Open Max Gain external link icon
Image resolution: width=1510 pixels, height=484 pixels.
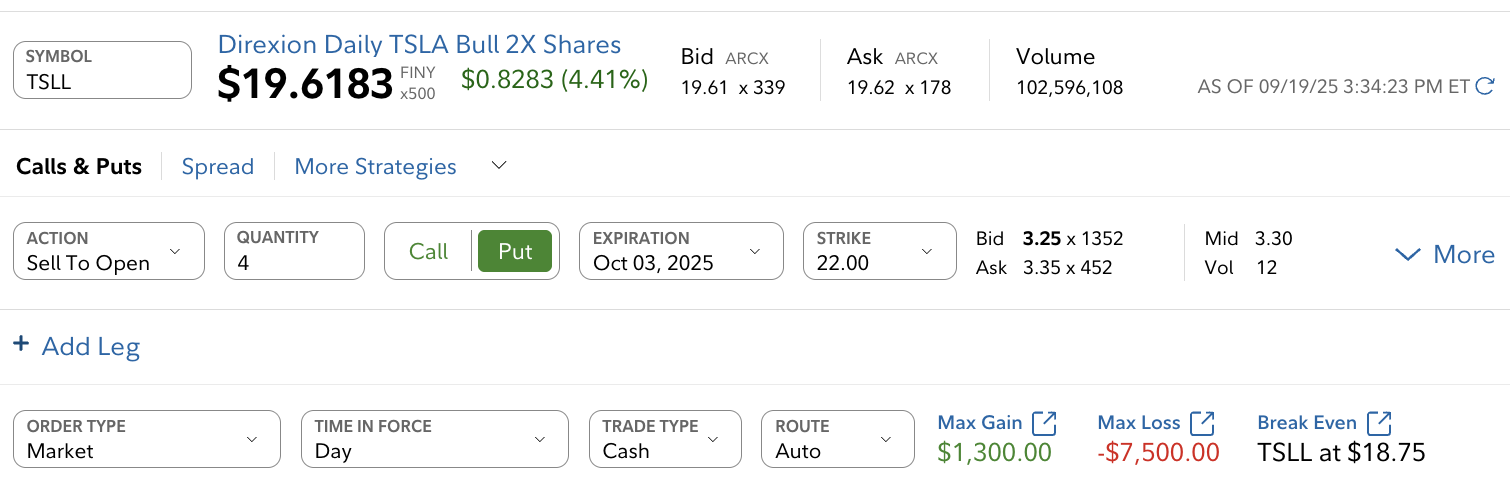point(1044,423)
